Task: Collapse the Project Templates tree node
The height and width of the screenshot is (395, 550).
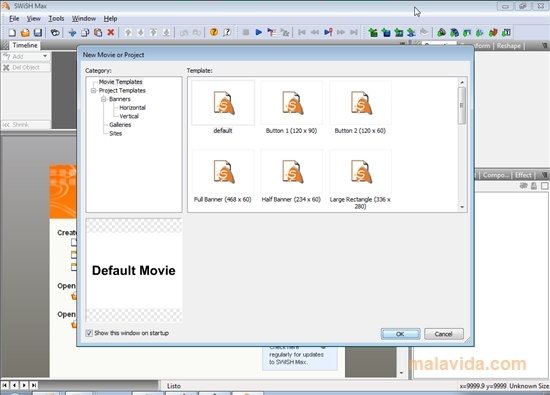Action: coord(94,91)
